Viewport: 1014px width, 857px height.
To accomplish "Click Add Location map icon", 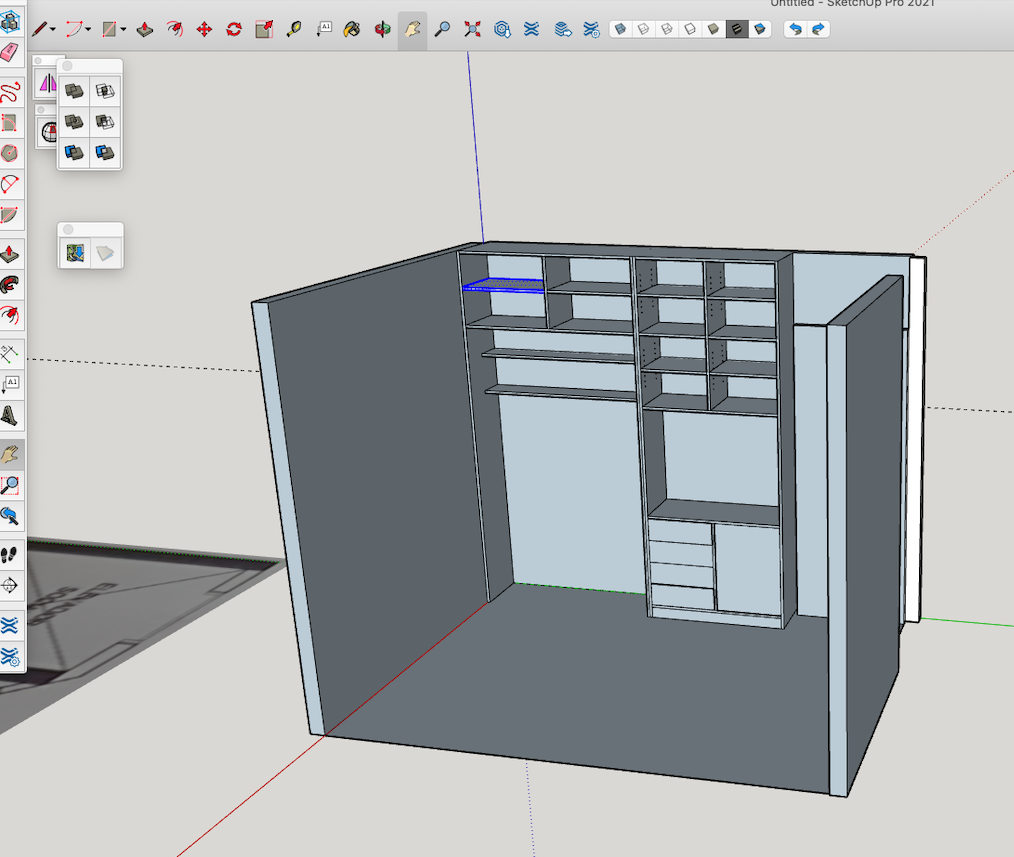I will tap(75, 253).
